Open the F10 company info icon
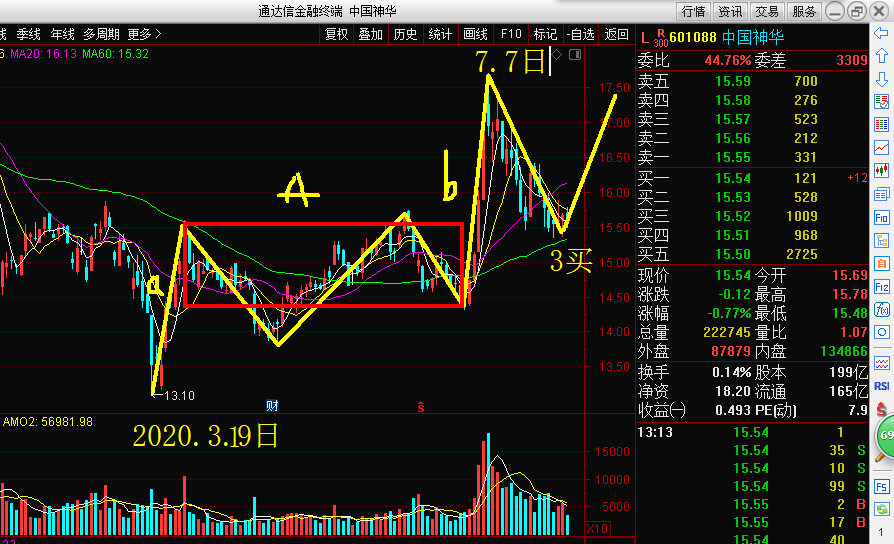The image size is (894, 544). click(x=881, y=218)
